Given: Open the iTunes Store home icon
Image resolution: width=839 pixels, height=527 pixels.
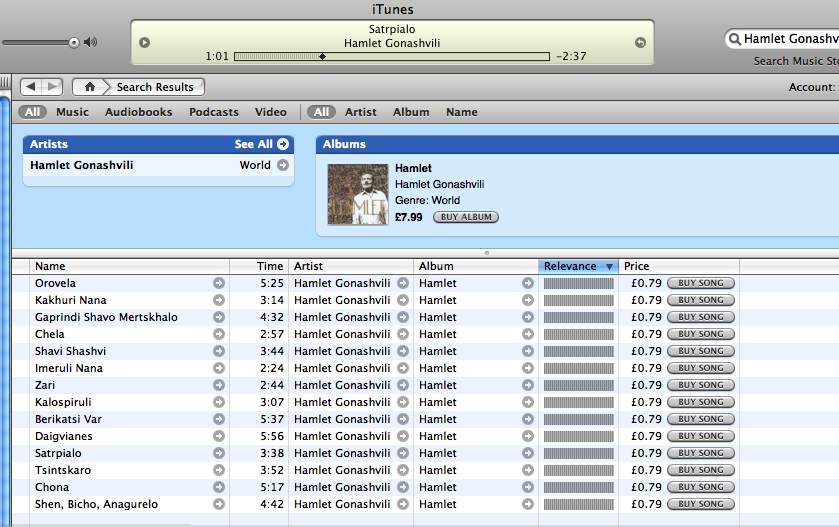Looking at the screenshot, I should click(x=89, y=87).
